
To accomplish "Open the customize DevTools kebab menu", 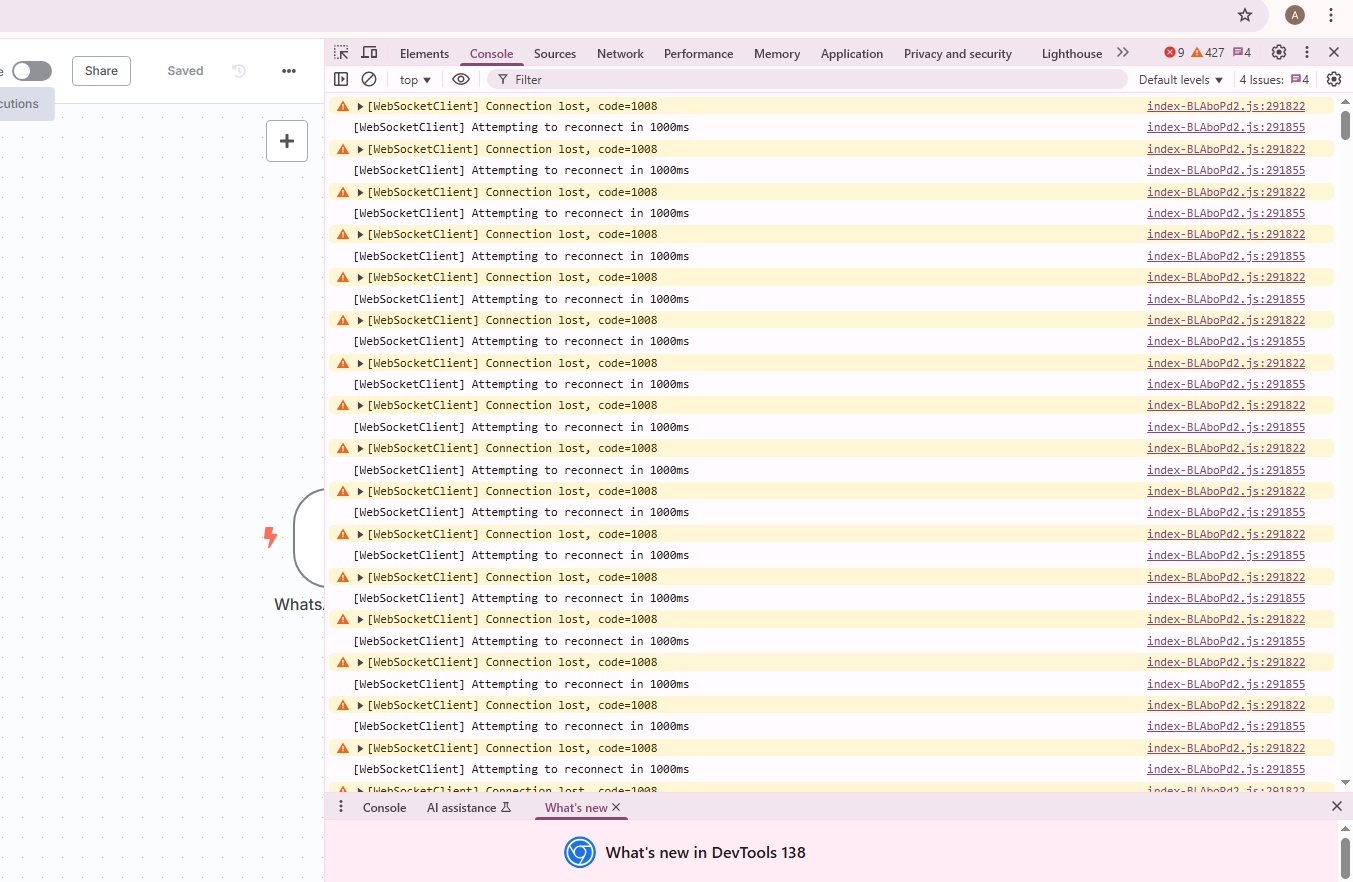I will pyautogui.click(x=1306, y=53).
